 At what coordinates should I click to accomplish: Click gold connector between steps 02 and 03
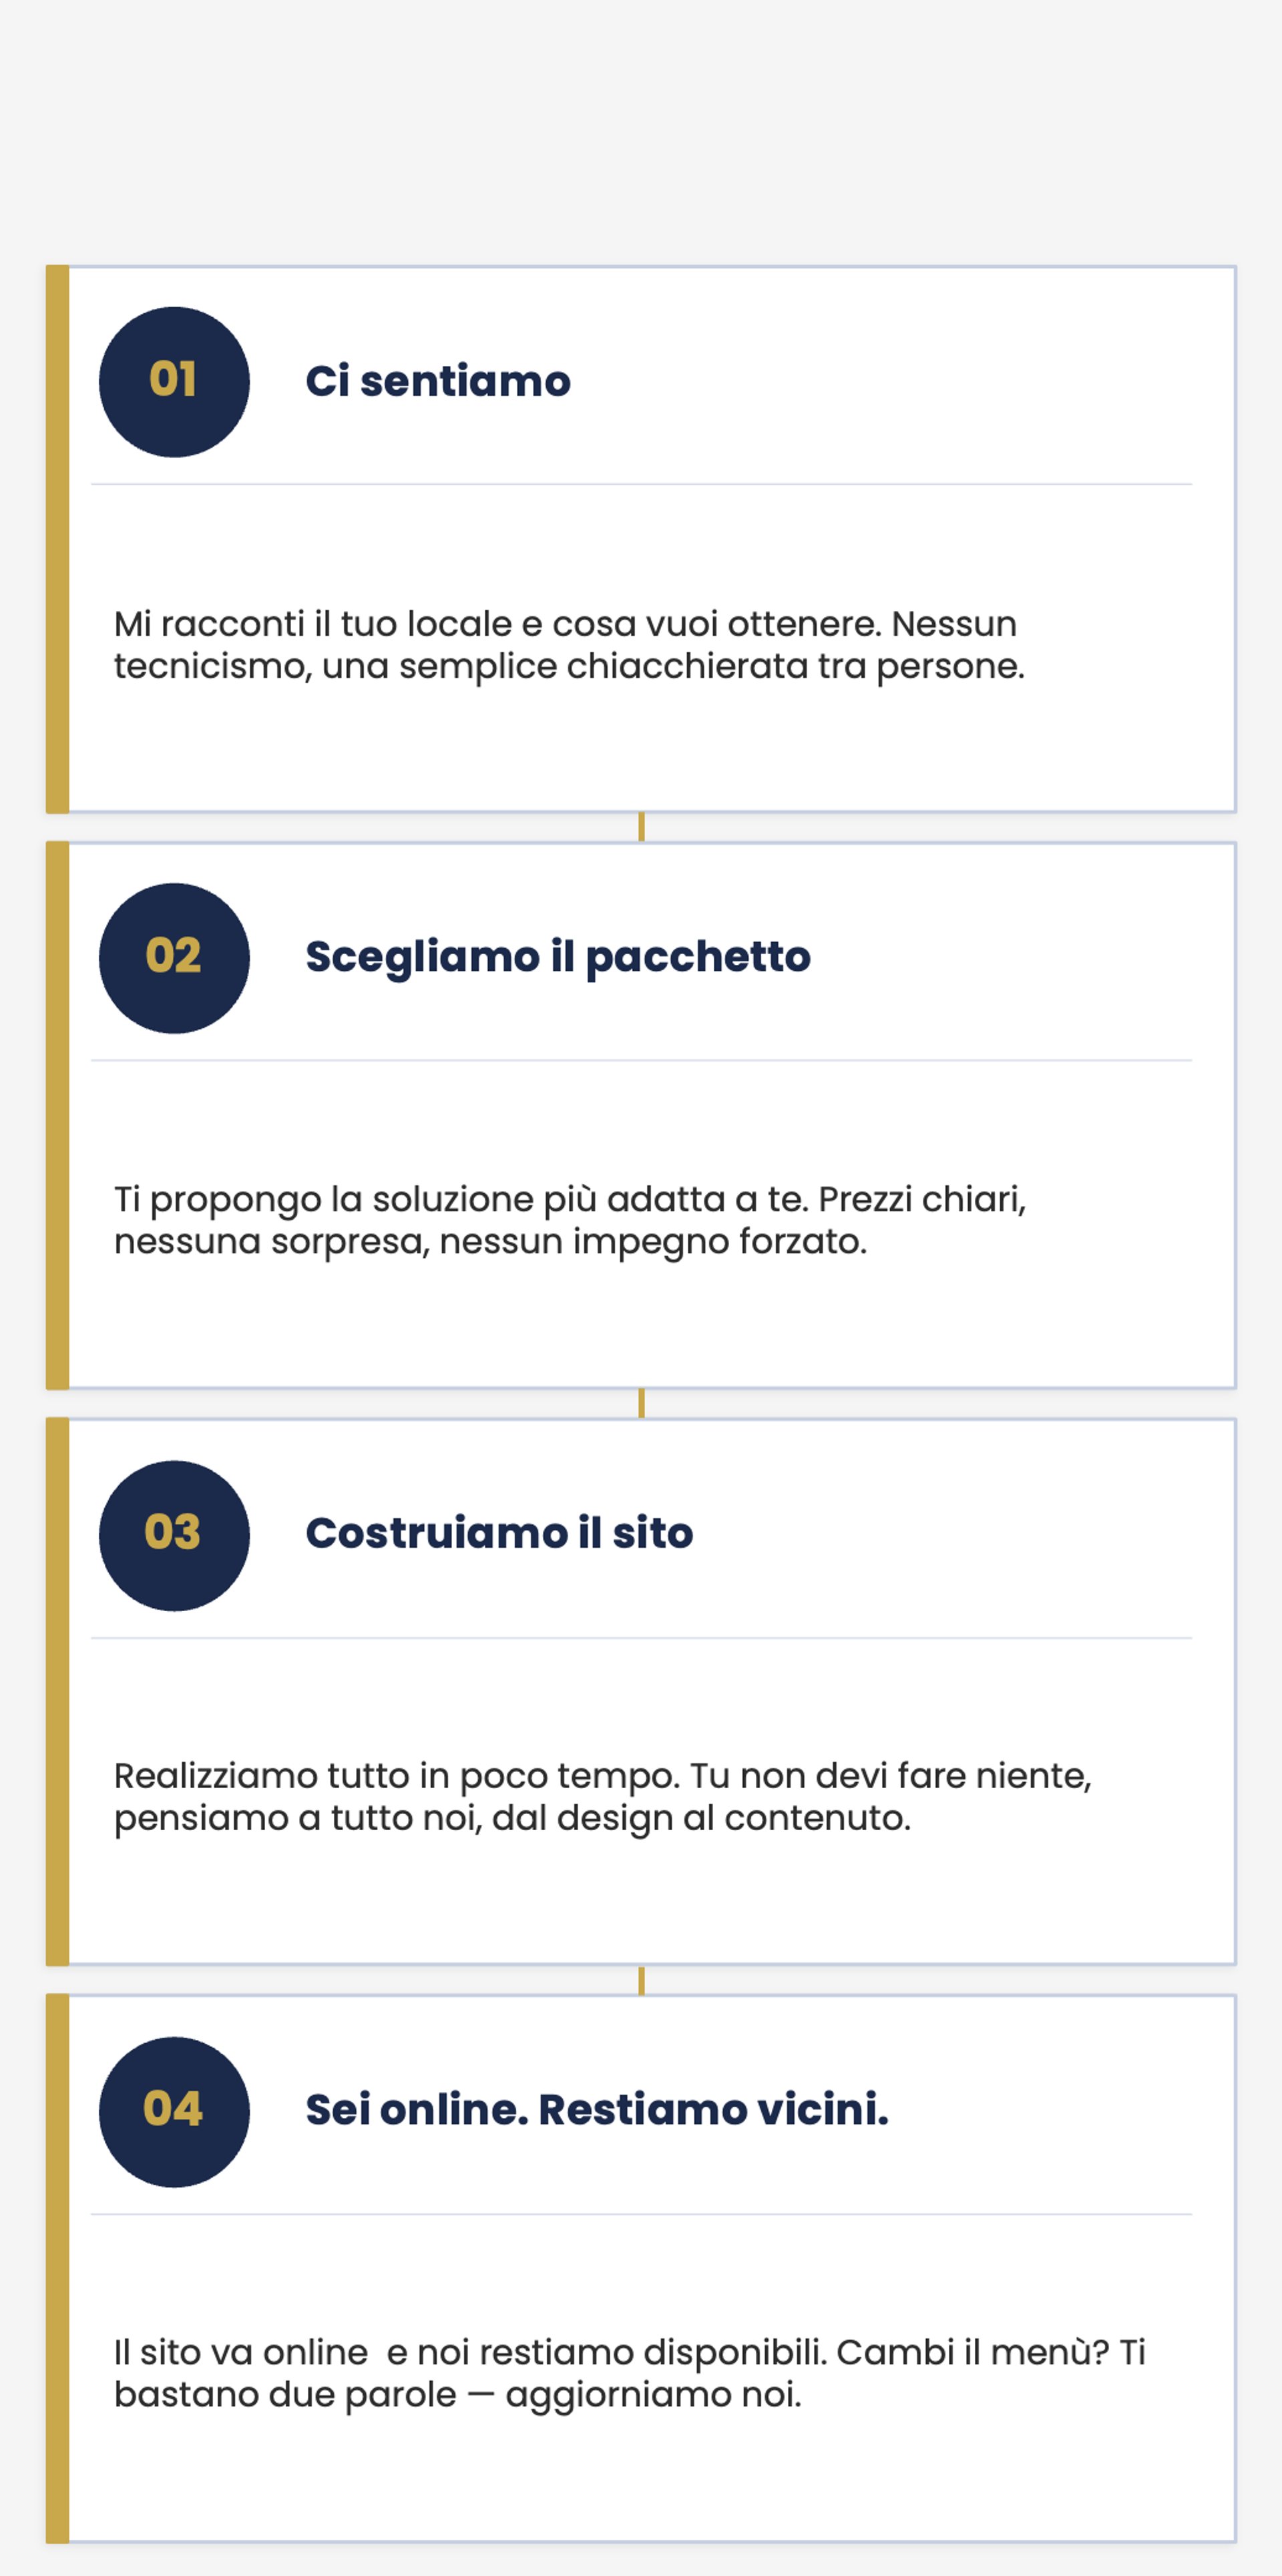click(641, 1403)
